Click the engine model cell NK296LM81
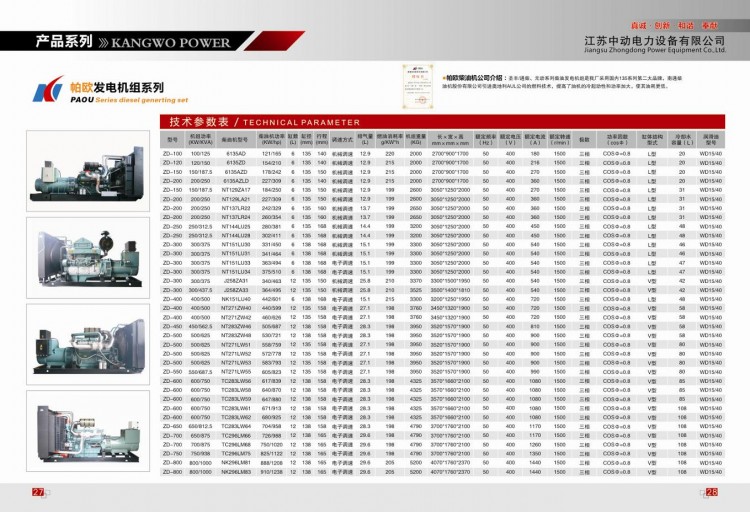This screenshot has height=512, width=750. pos(236,463)
